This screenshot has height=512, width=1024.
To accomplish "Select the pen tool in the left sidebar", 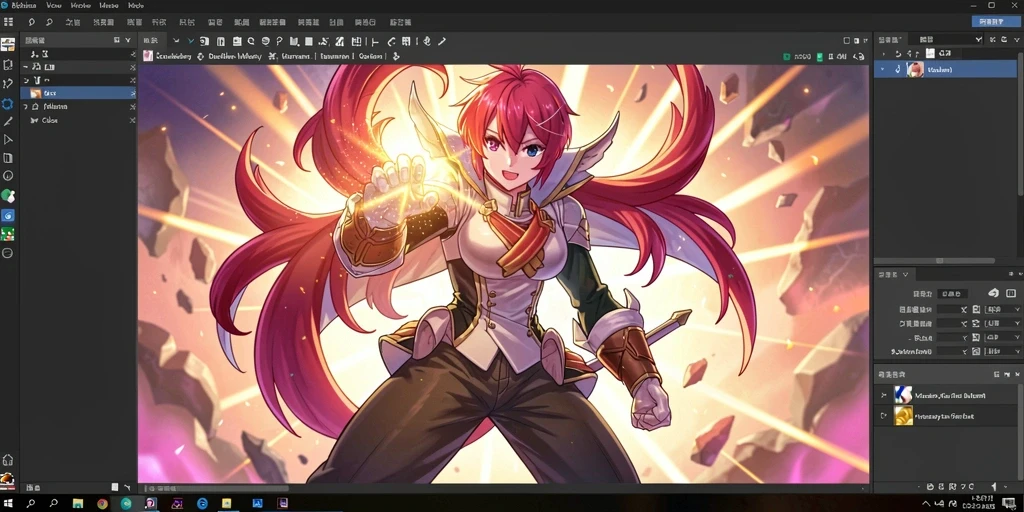I will [x=8, y=121].
